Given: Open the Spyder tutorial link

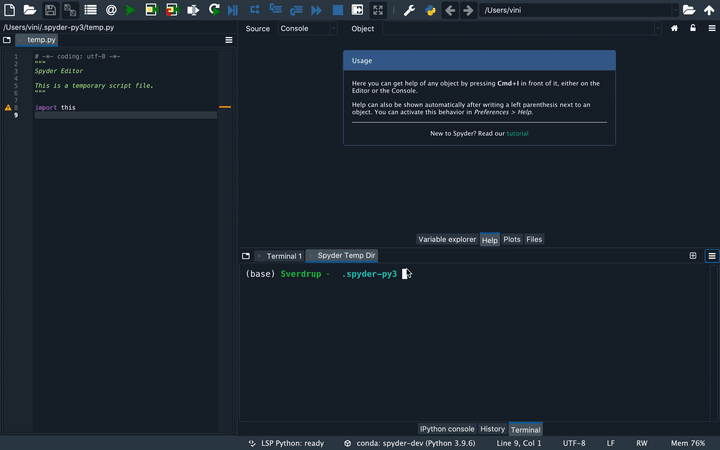Looking at the screenshot, I should click(517, 133).
